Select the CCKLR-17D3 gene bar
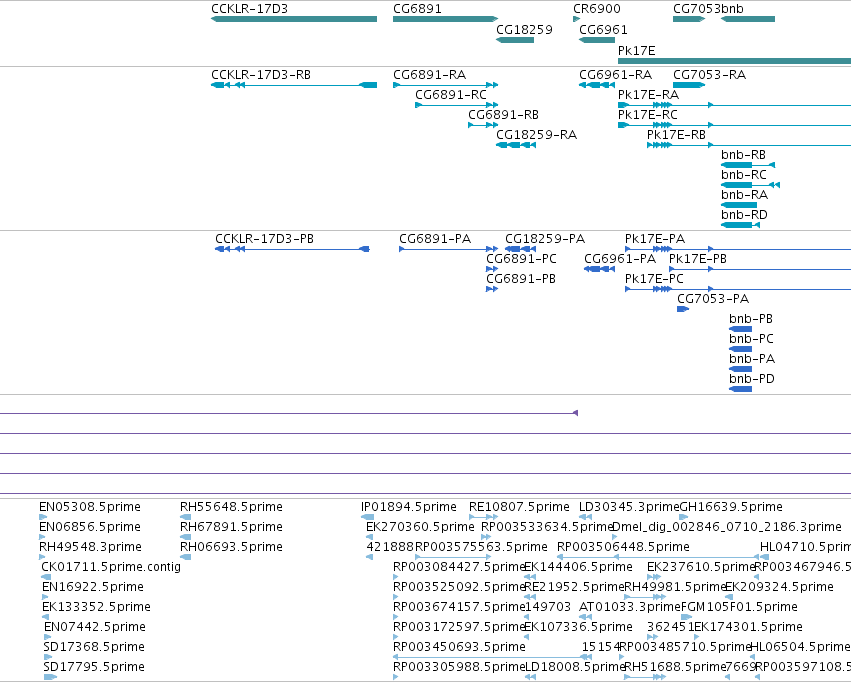 pyautogui.click(x=294, y=19)
